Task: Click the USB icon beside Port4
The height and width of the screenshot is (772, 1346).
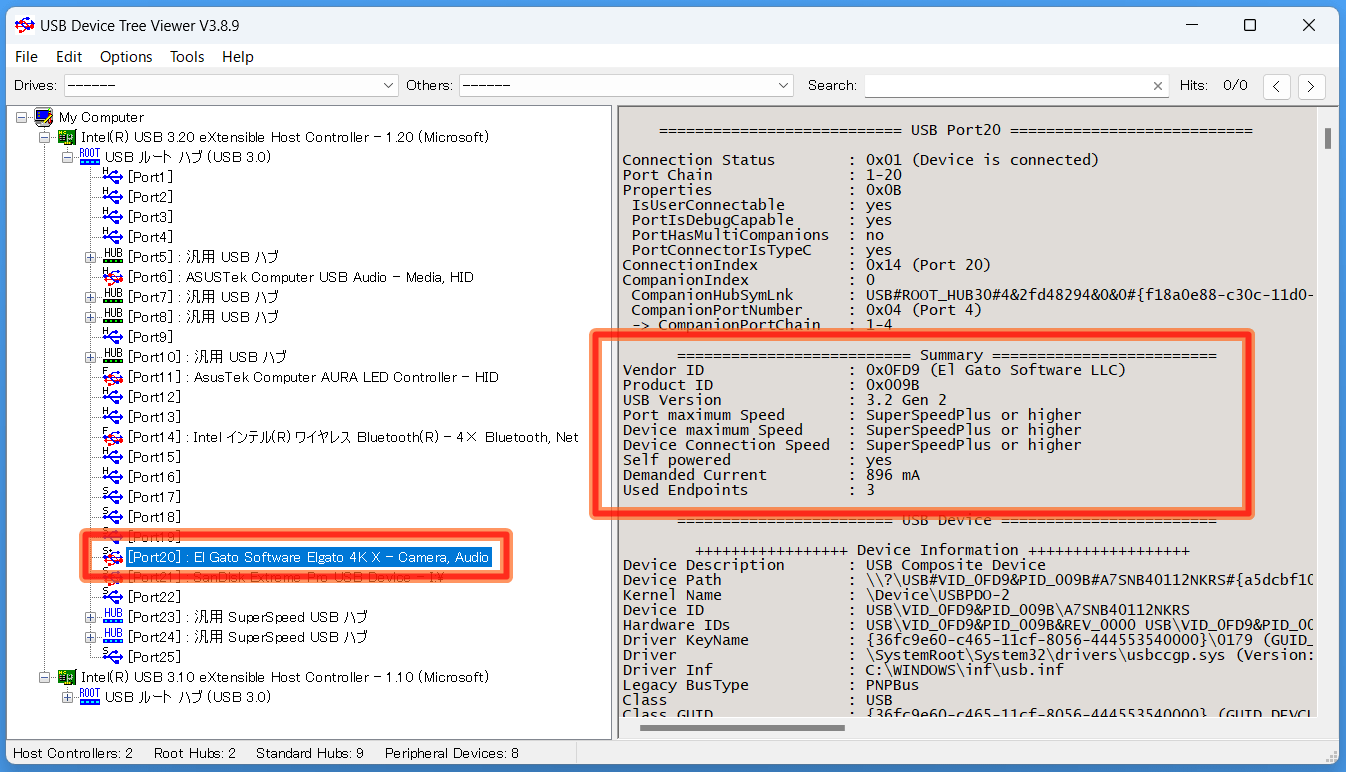Action: coord(113,237)
